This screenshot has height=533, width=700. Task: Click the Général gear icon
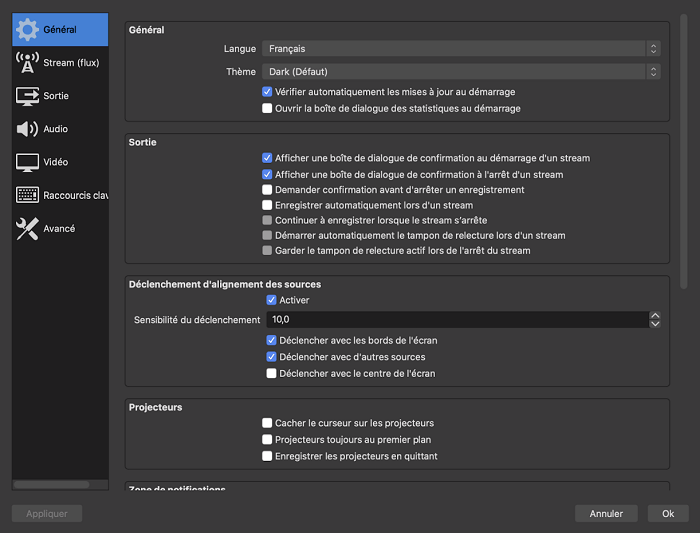(x=27, y=29)
